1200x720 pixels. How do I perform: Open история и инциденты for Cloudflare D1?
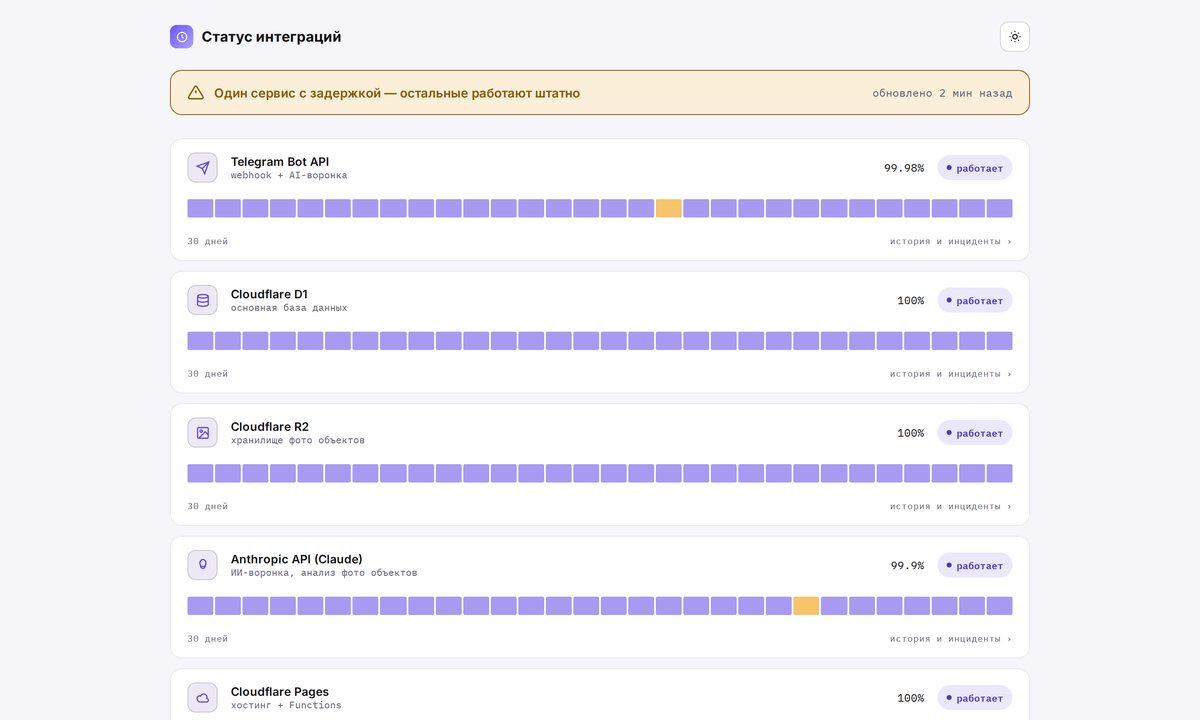951,374
